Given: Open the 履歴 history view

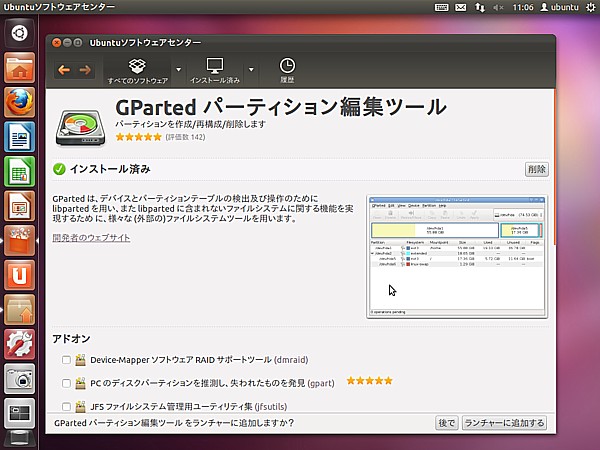Looking at the screenshot, I should pyautogui.click(x=287, y=71).
